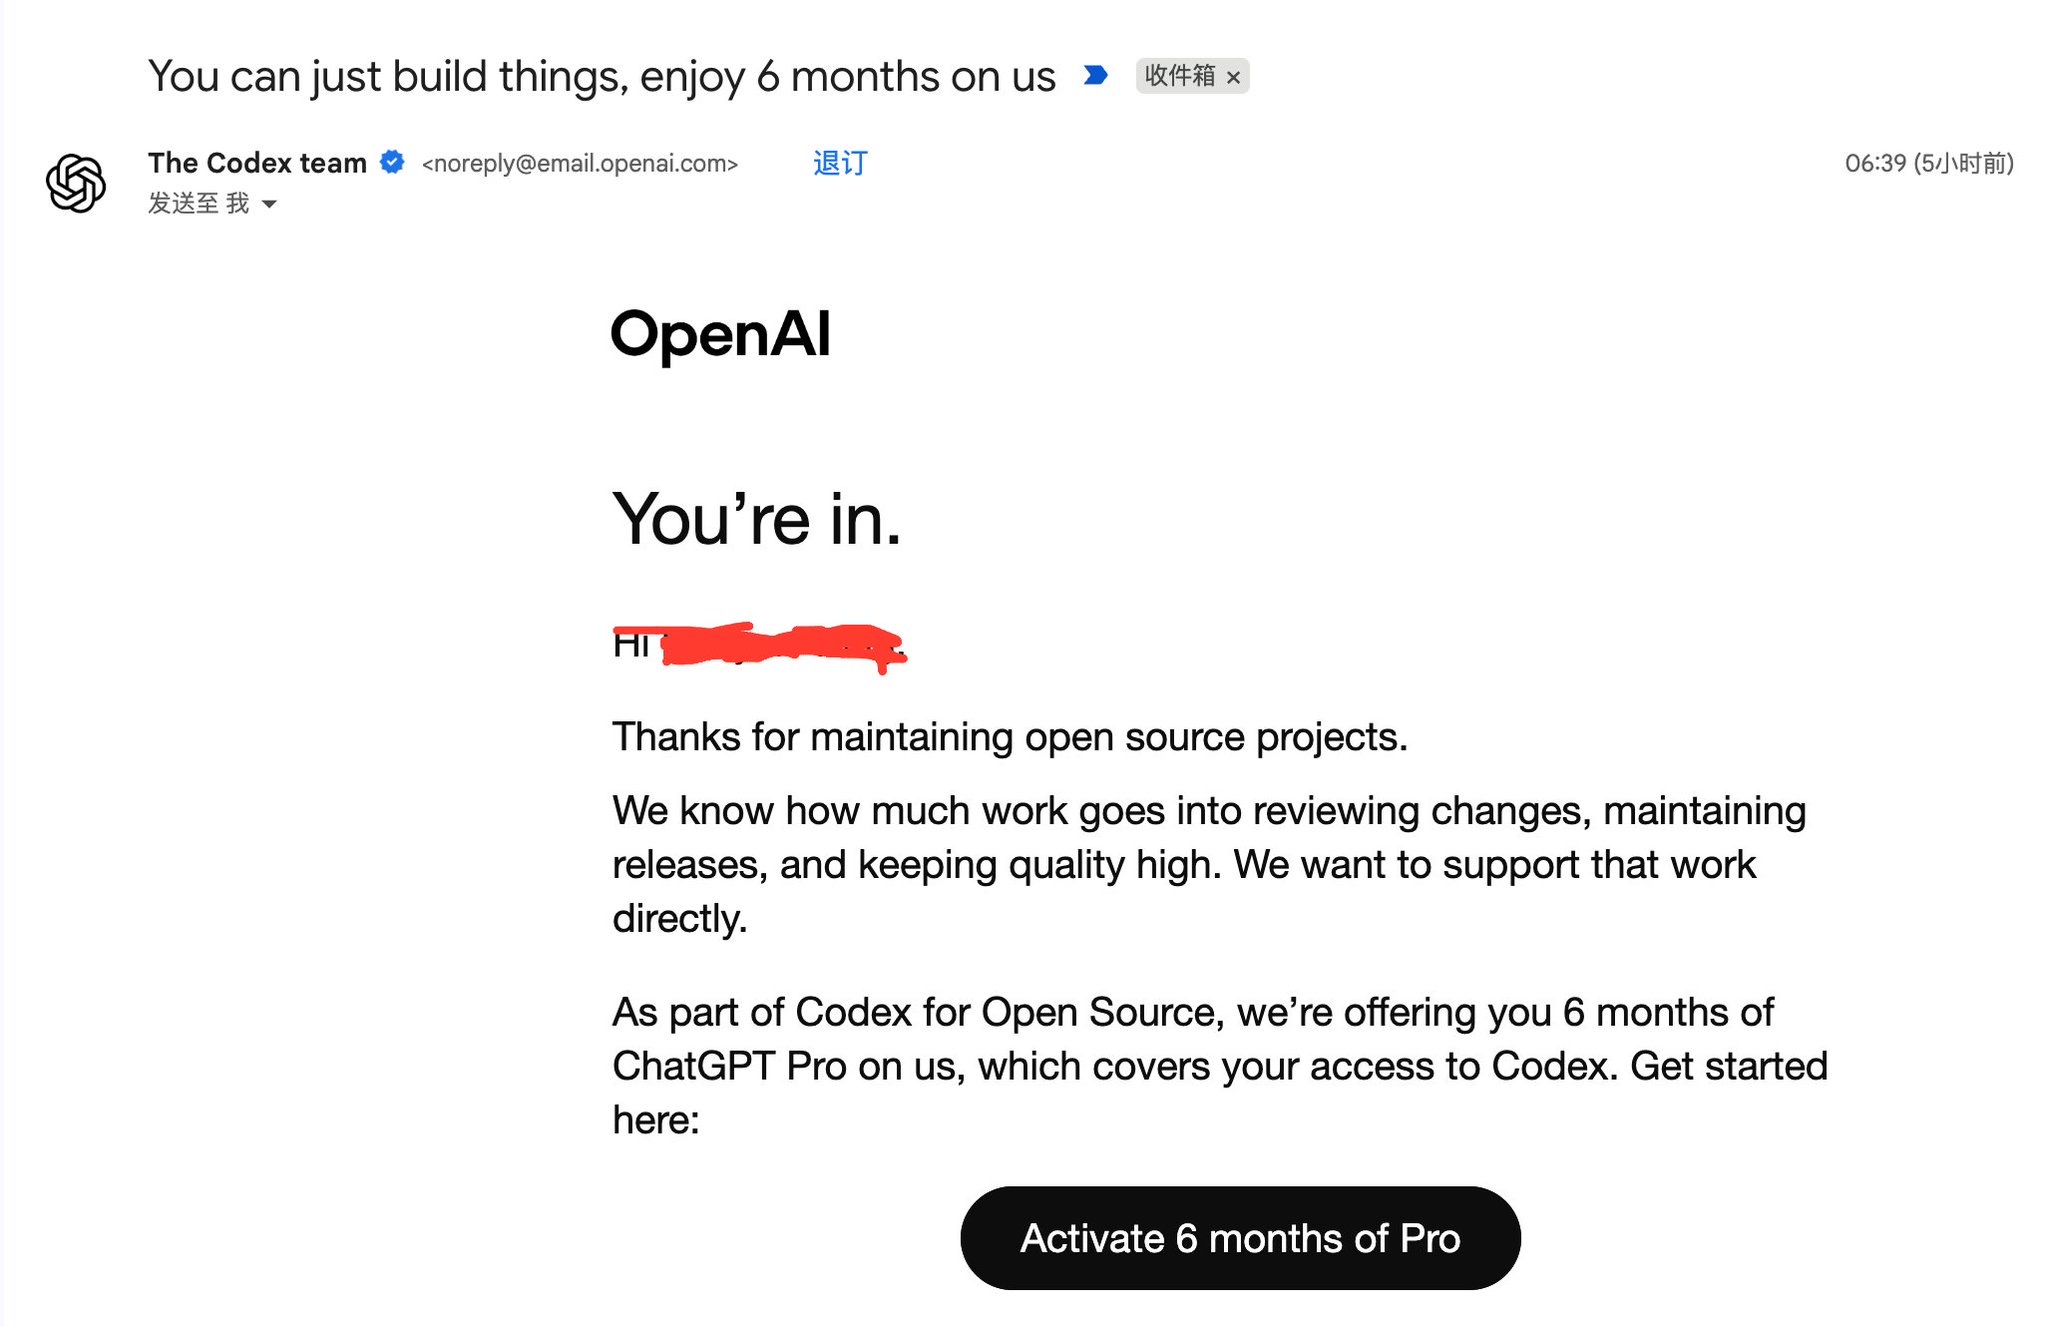Viewport: 2047px width, 1327px height.
Task: Click the red redacted name scribble
Action: (x=783, y=645)
